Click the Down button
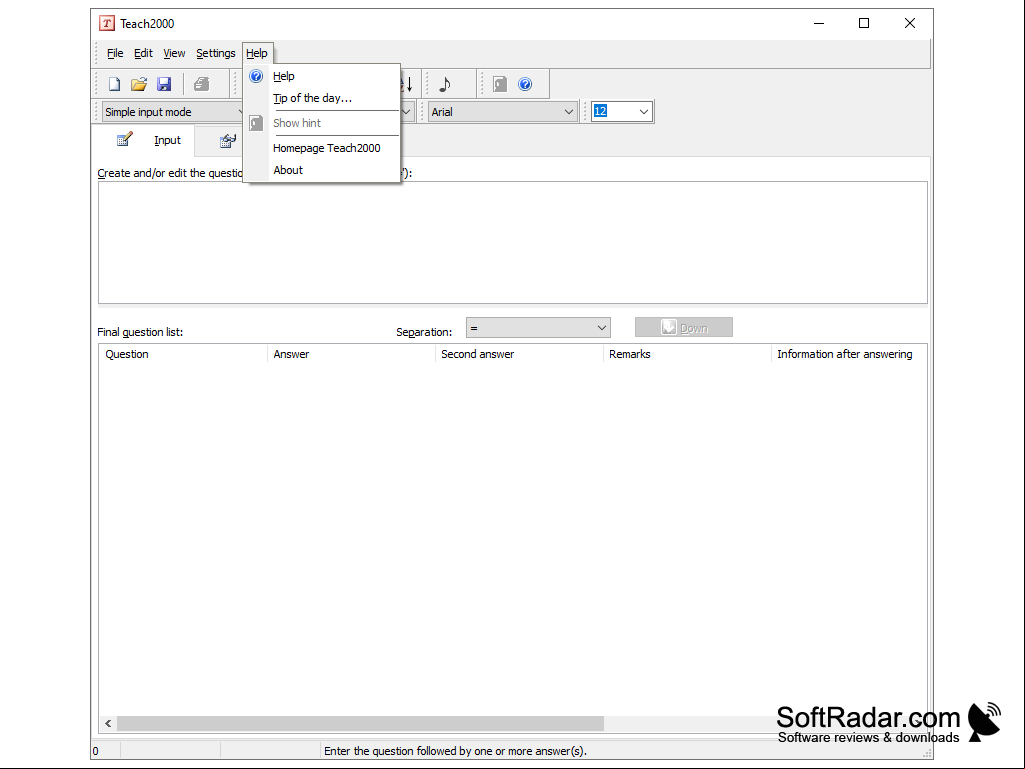 click(684, 328)
